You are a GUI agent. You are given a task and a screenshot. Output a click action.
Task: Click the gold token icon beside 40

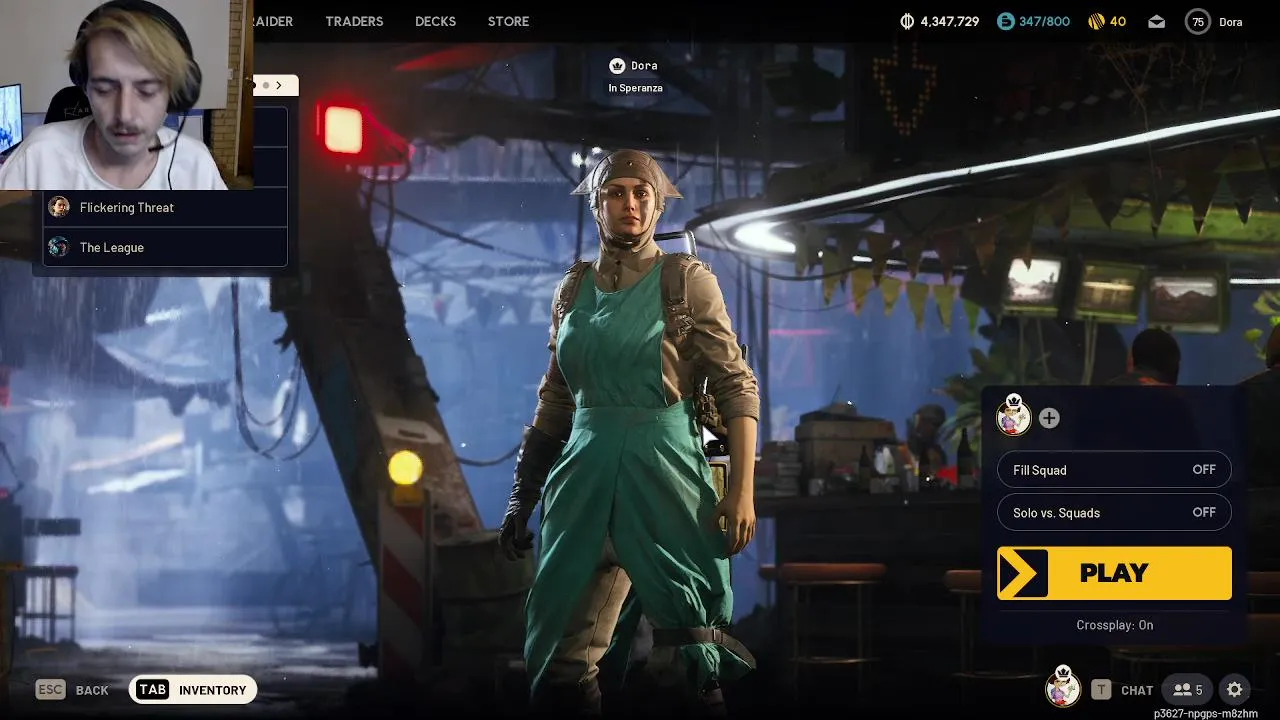1095,21
